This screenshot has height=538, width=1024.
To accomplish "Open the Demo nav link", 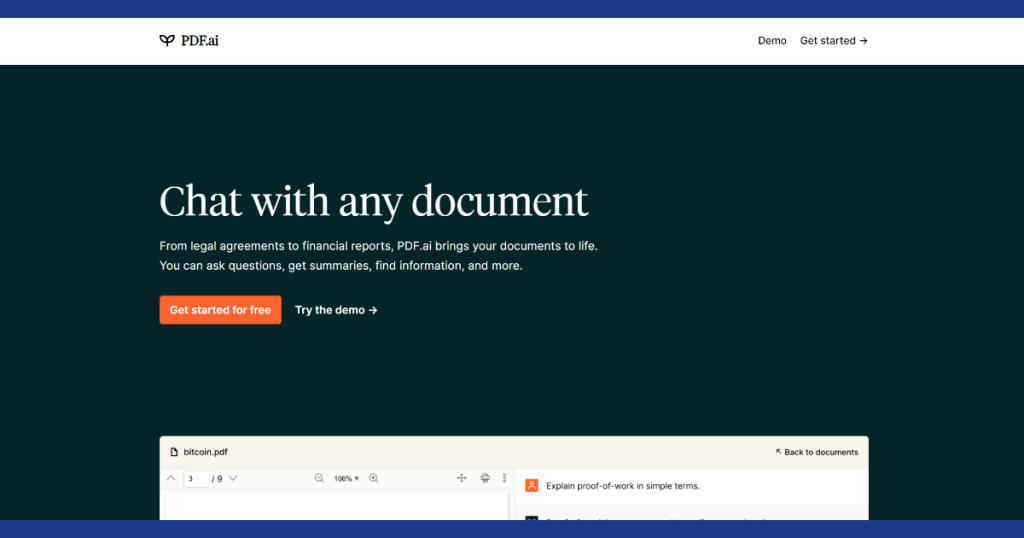I will pyautogui.click(x=772, y=40).
